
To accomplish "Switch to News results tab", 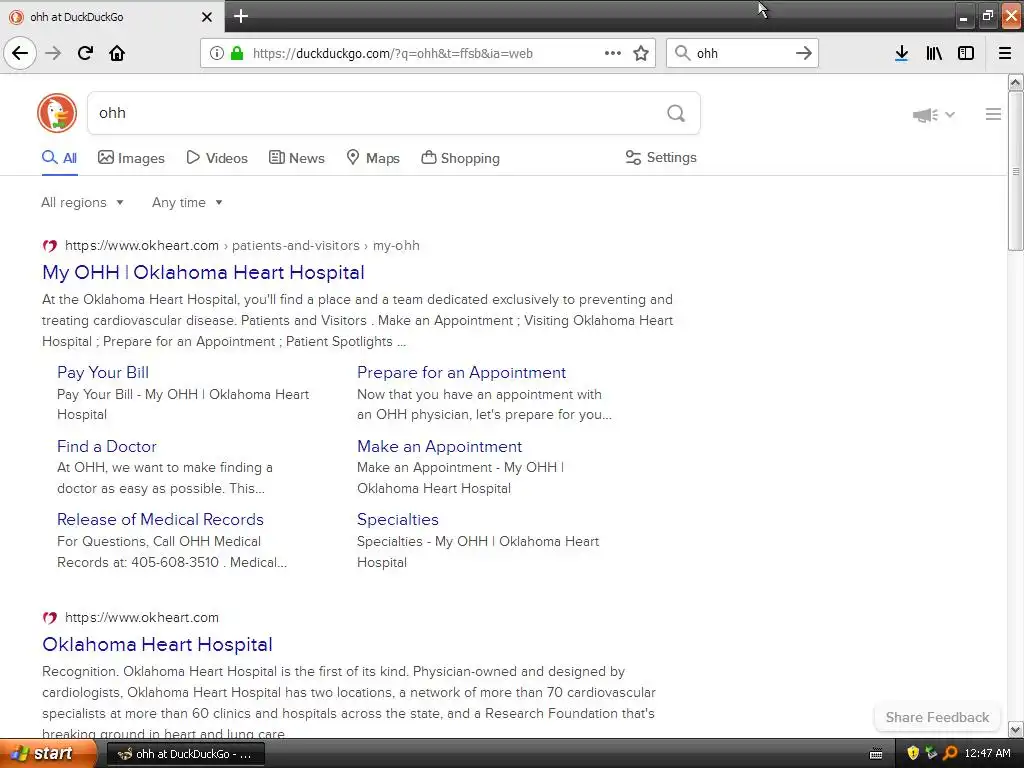I will point(296,158).
